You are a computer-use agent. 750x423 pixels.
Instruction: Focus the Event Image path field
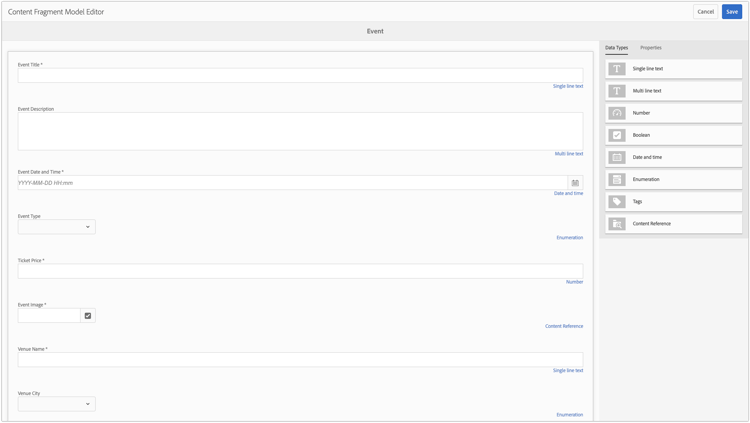click(x=49, y=316)
